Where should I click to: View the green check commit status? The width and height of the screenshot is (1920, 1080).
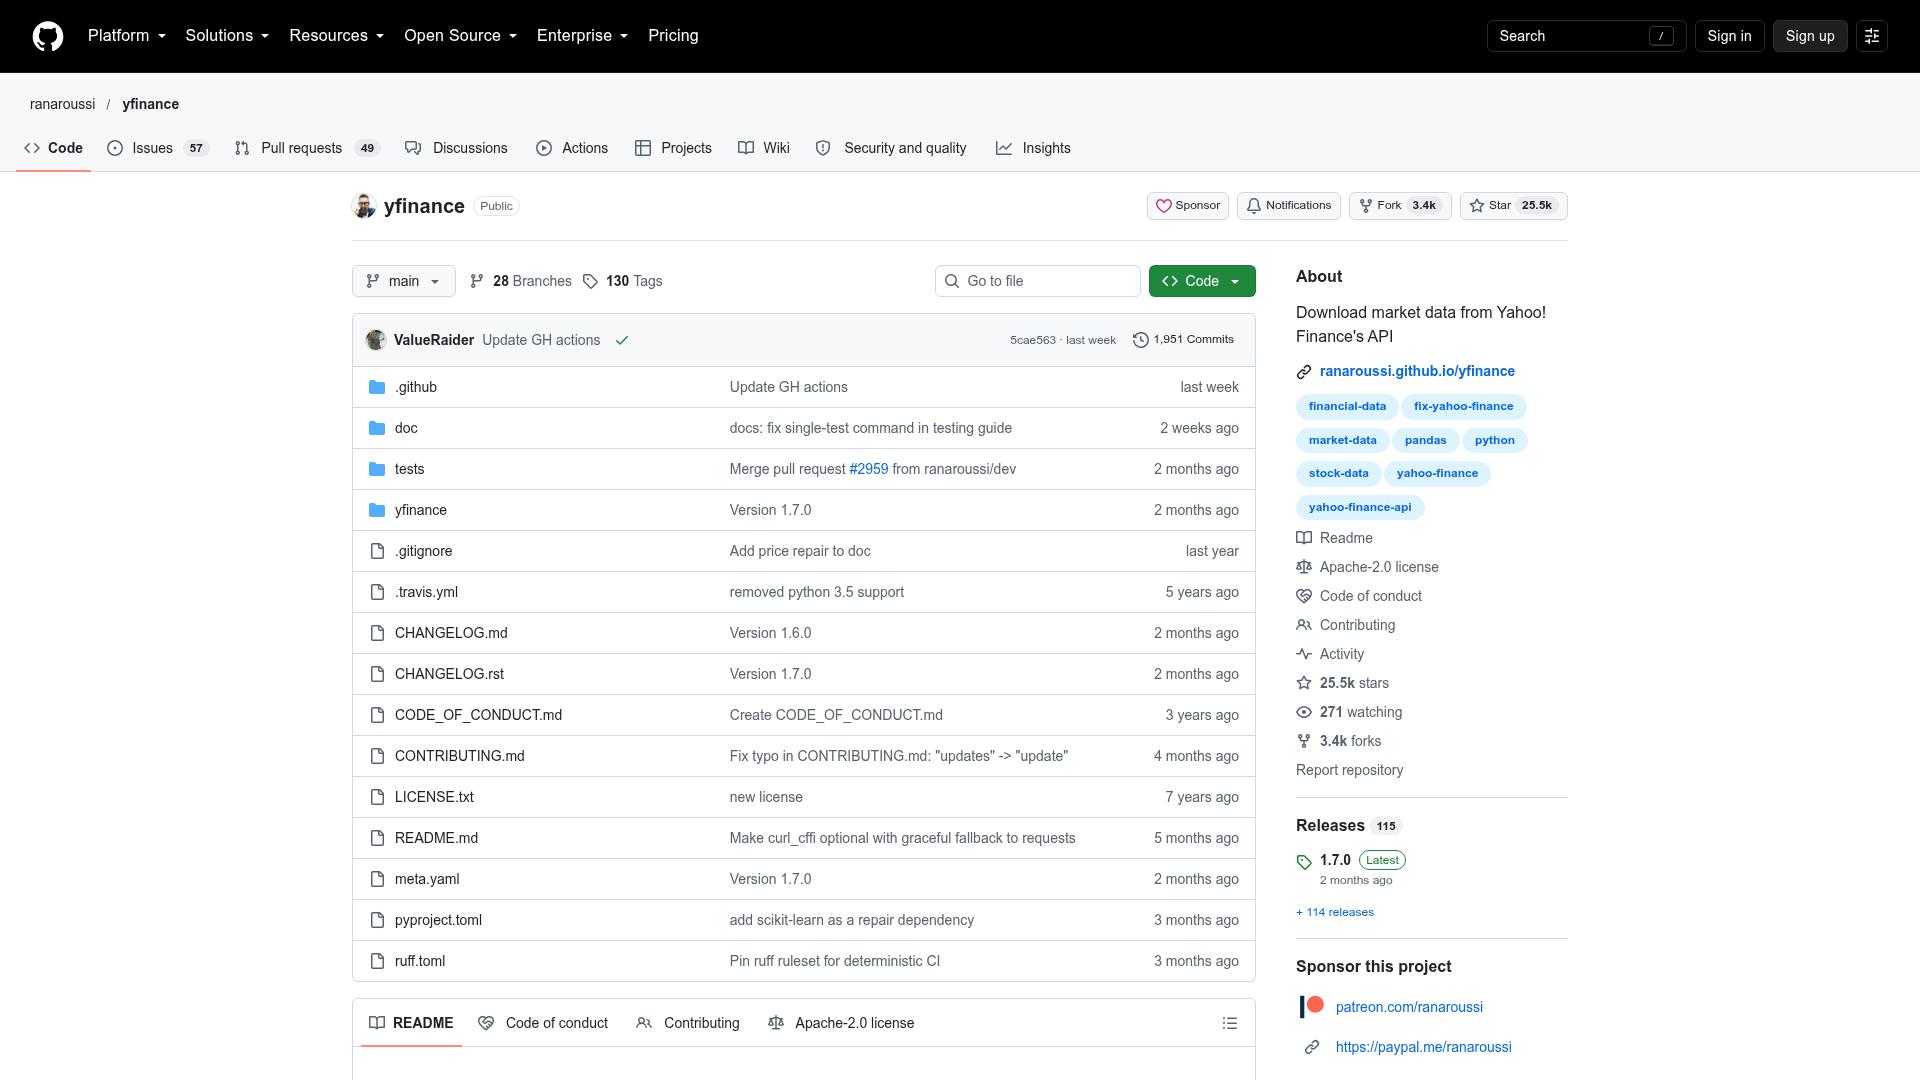tap(622, 340)
